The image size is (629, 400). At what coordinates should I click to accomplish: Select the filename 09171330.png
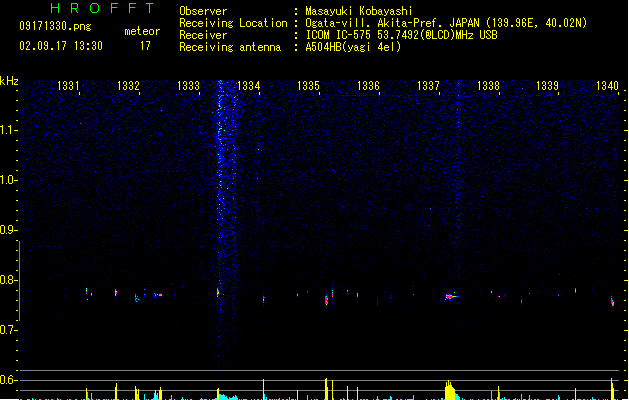pyautogui.click(x=55, y=26)
